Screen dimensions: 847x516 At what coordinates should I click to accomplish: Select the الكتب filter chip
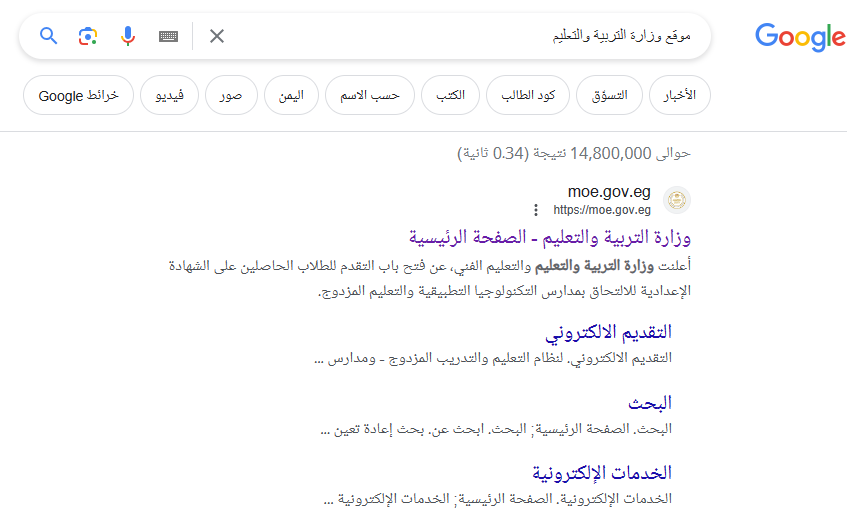451,95
